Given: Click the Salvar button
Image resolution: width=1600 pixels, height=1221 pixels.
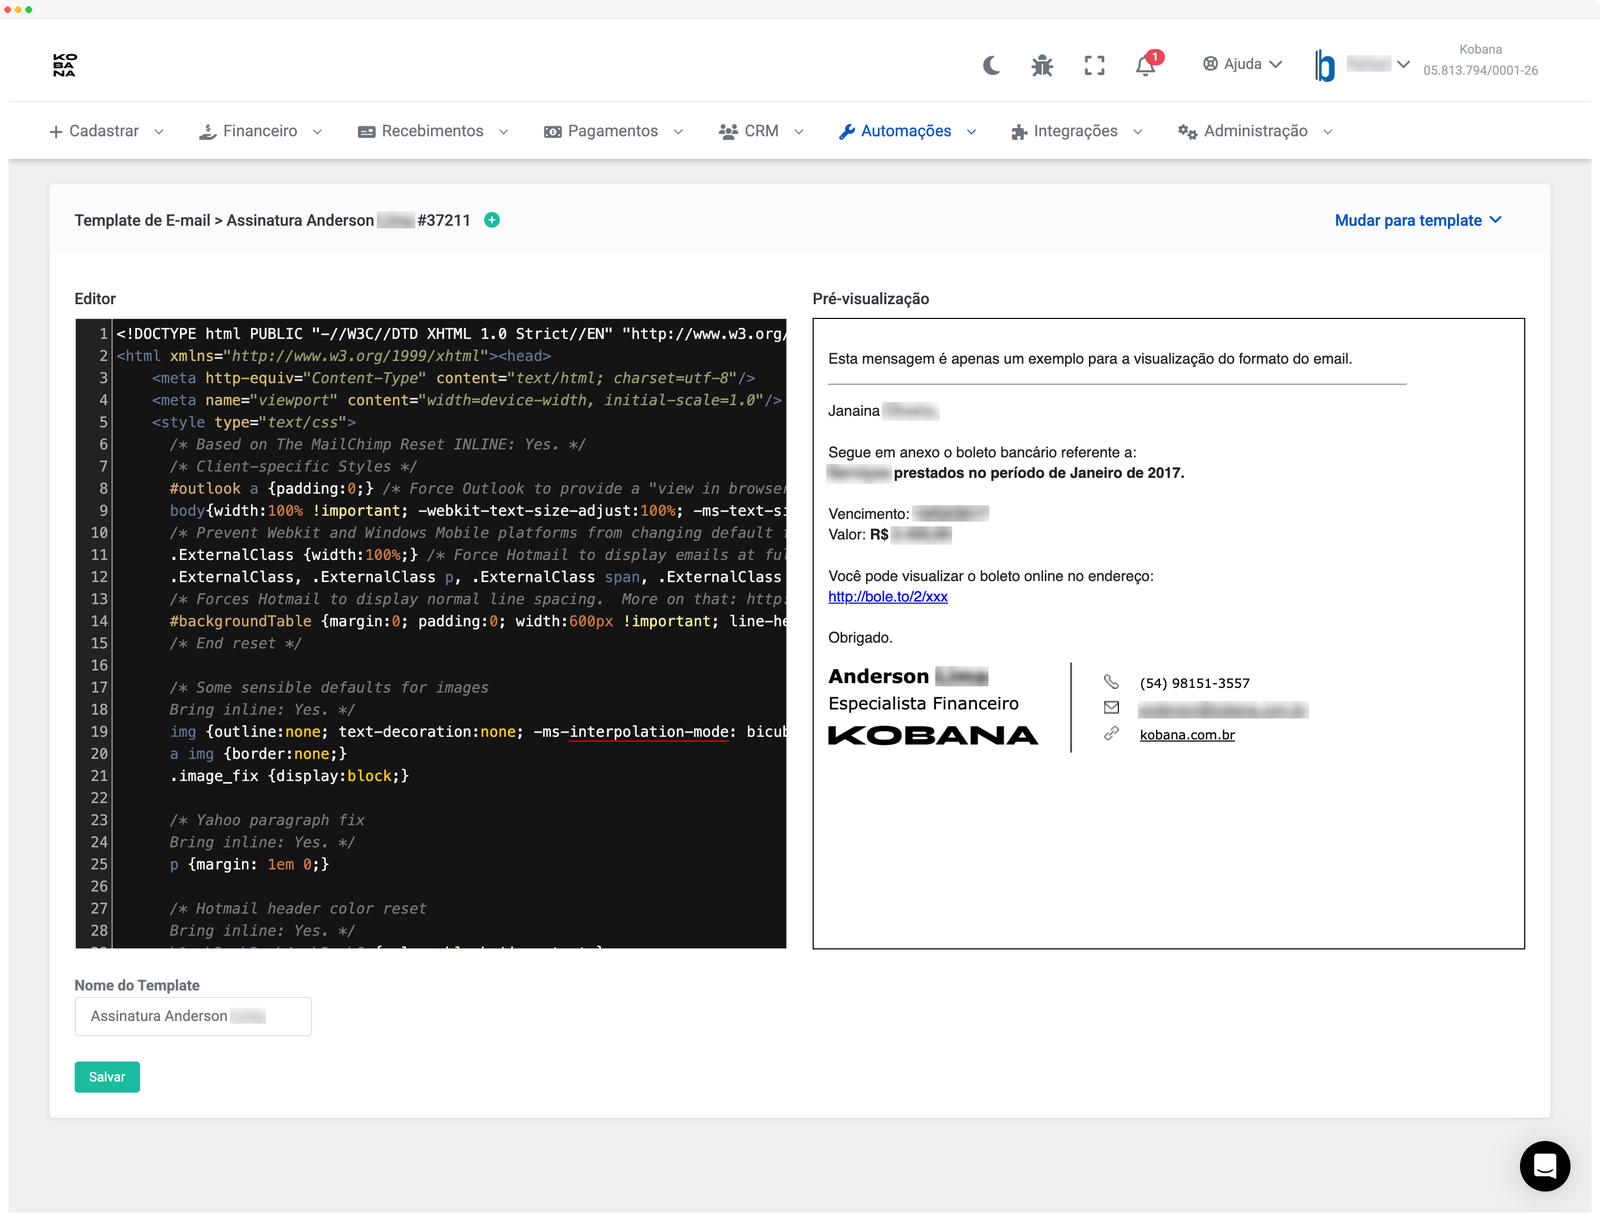Looking at the screenshot, I should pyautogui.click(x=106, y=1077).
